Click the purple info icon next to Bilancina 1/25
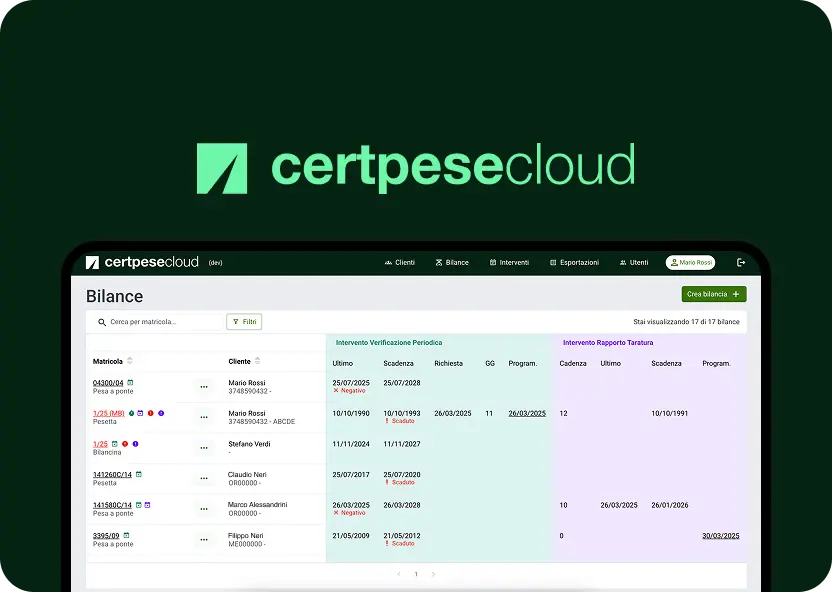Screen dimensions: 832x592 click(136, 444)
